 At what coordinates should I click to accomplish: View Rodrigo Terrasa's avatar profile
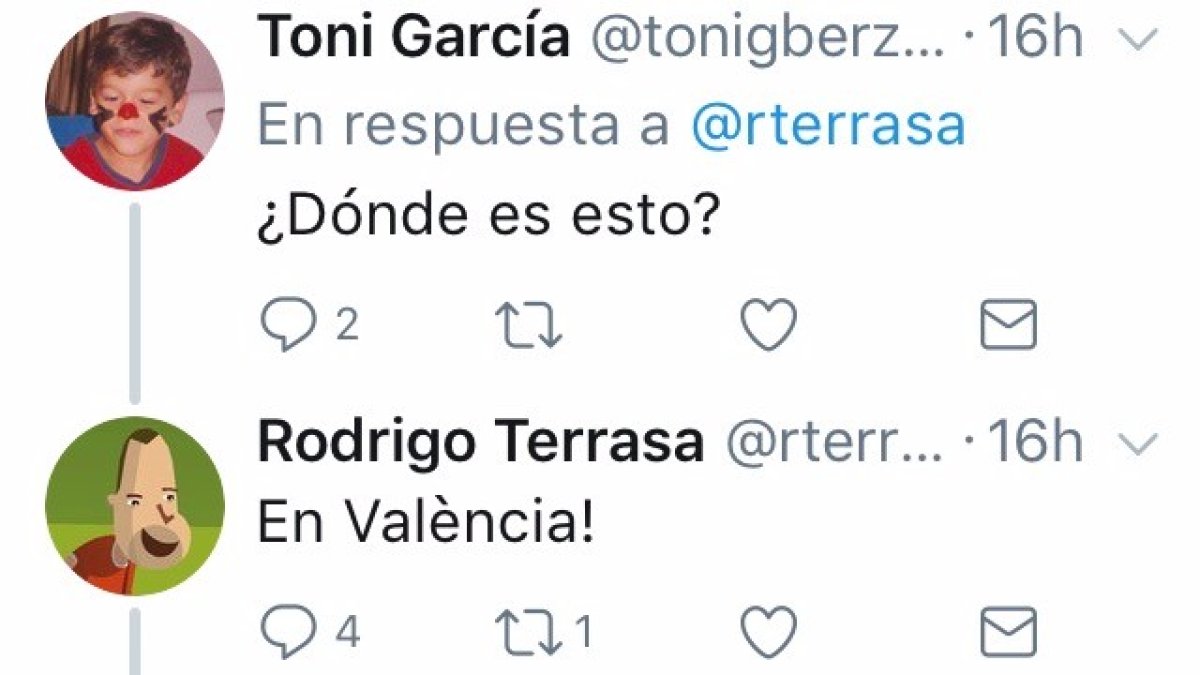coord(135,506)
